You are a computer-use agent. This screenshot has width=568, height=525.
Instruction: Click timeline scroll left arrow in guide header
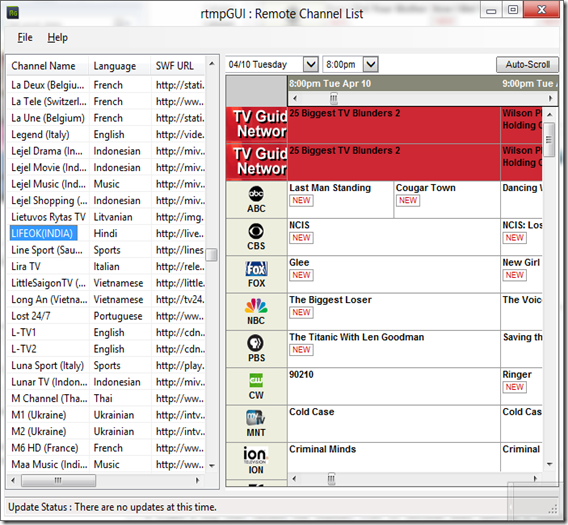(295, 98)
